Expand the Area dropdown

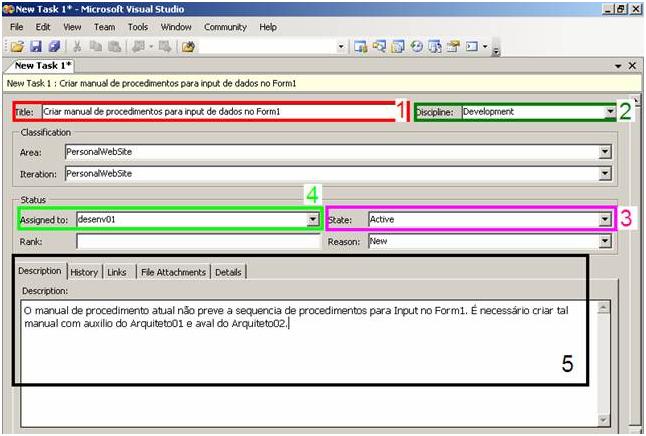click(604, 152)
